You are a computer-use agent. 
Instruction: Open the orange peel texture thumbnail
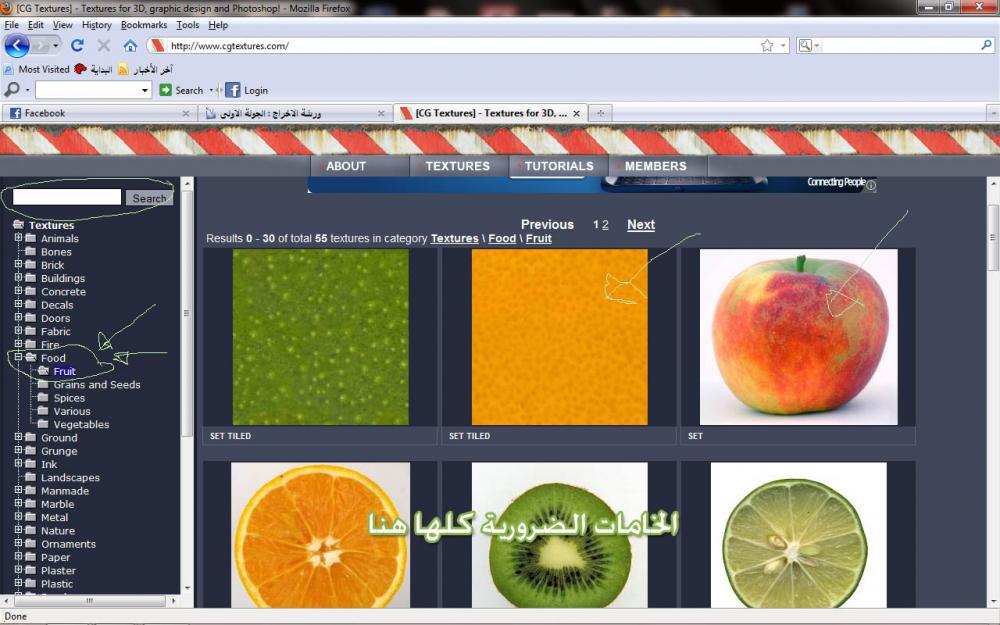[559, 337]
